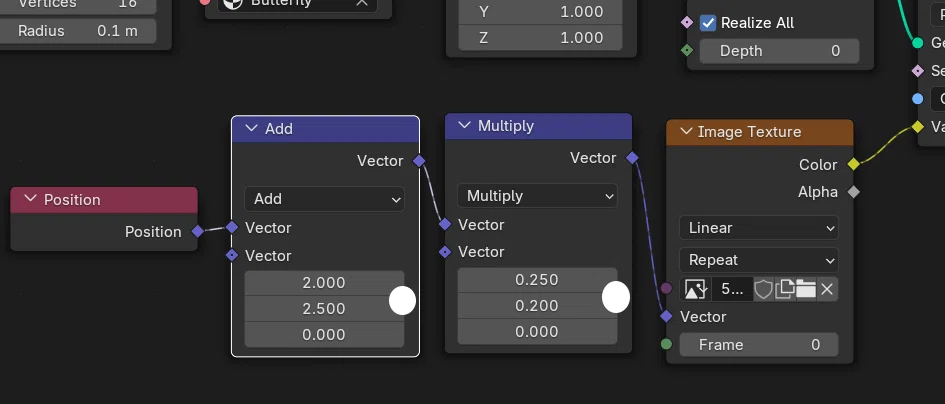Collapse the Multiply node header
Viewport: 945px width, 404px height.
(464, 125)
